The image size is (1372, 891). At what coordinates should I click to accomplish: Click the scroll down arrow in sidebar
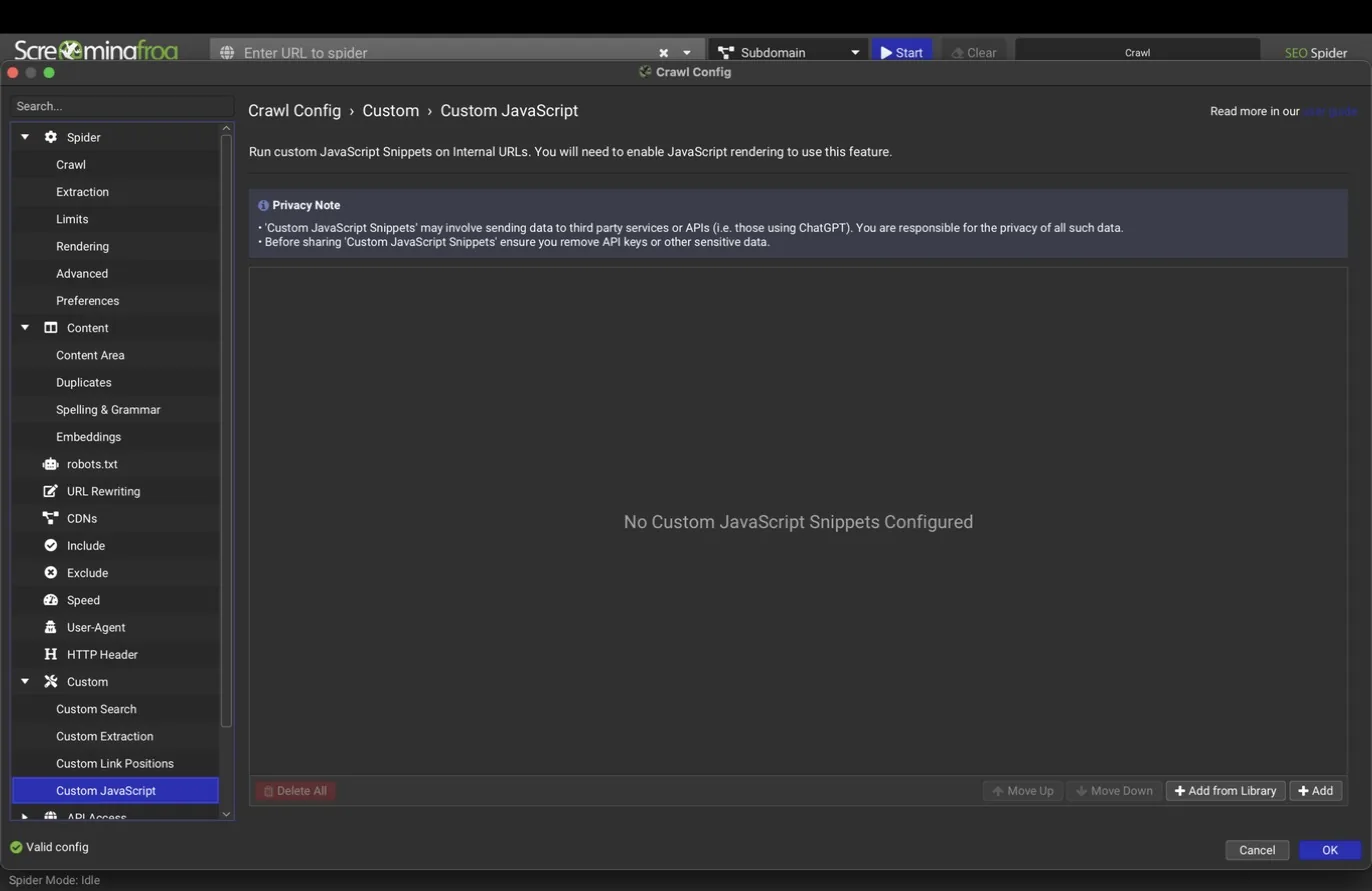226,814
